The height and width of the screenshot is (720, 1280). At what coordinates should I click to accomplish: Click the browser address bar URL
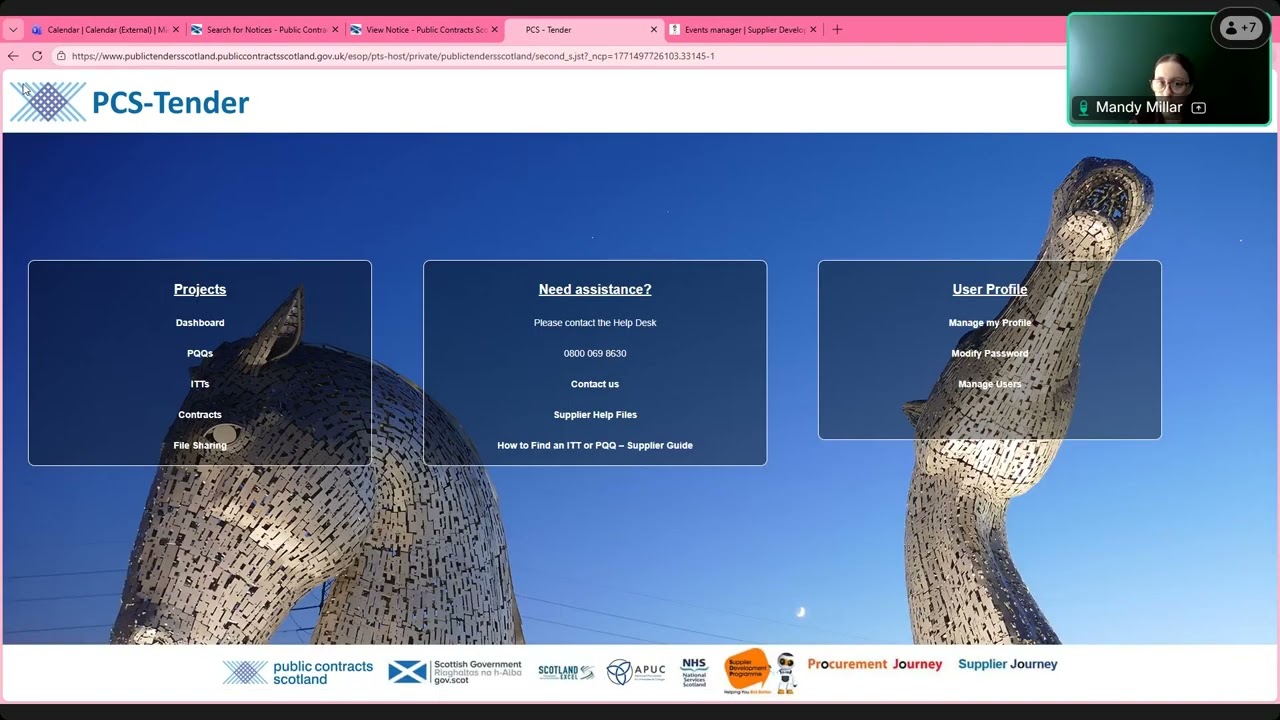[393, 56]
